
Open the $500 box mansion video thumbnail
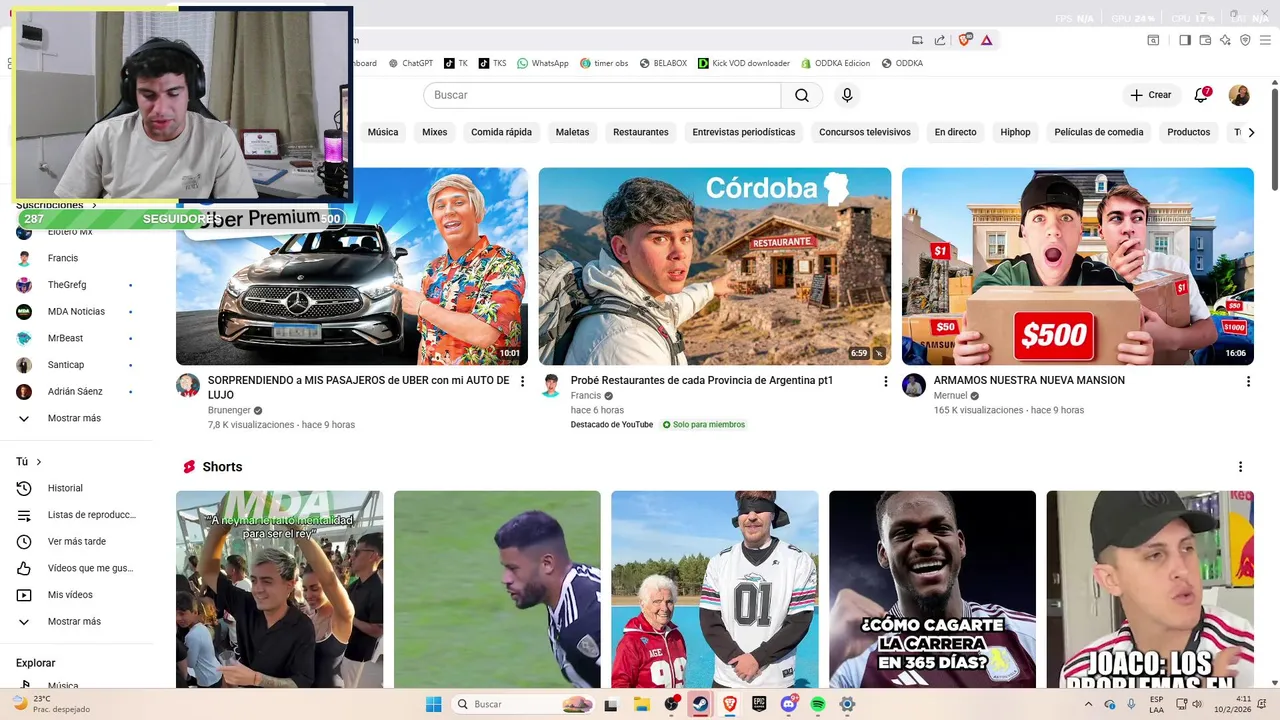point(1078,266)
